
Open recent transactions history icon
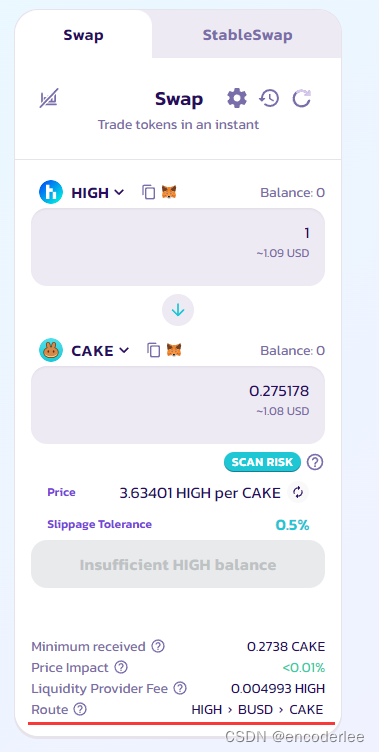click(269, 98)
